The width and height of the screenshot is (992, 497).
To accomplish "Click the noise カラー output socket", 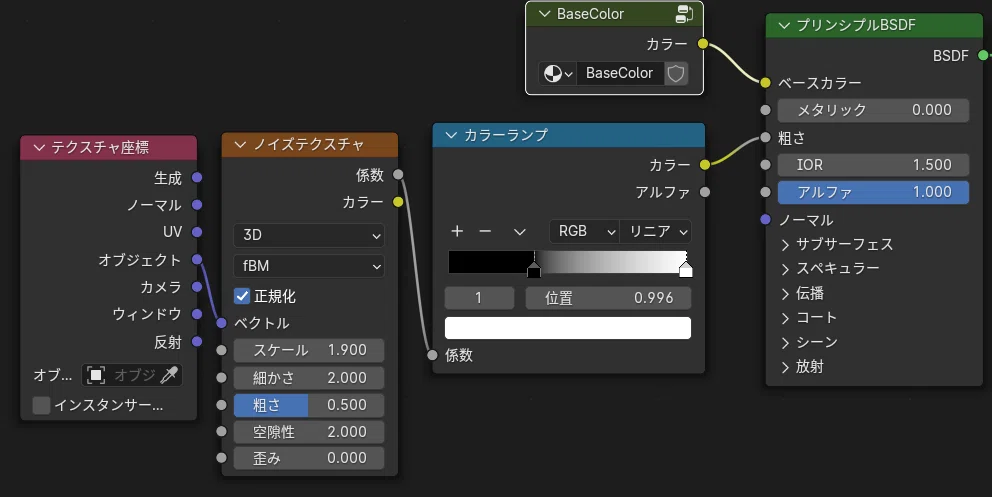I will click(x=398, y=202).
